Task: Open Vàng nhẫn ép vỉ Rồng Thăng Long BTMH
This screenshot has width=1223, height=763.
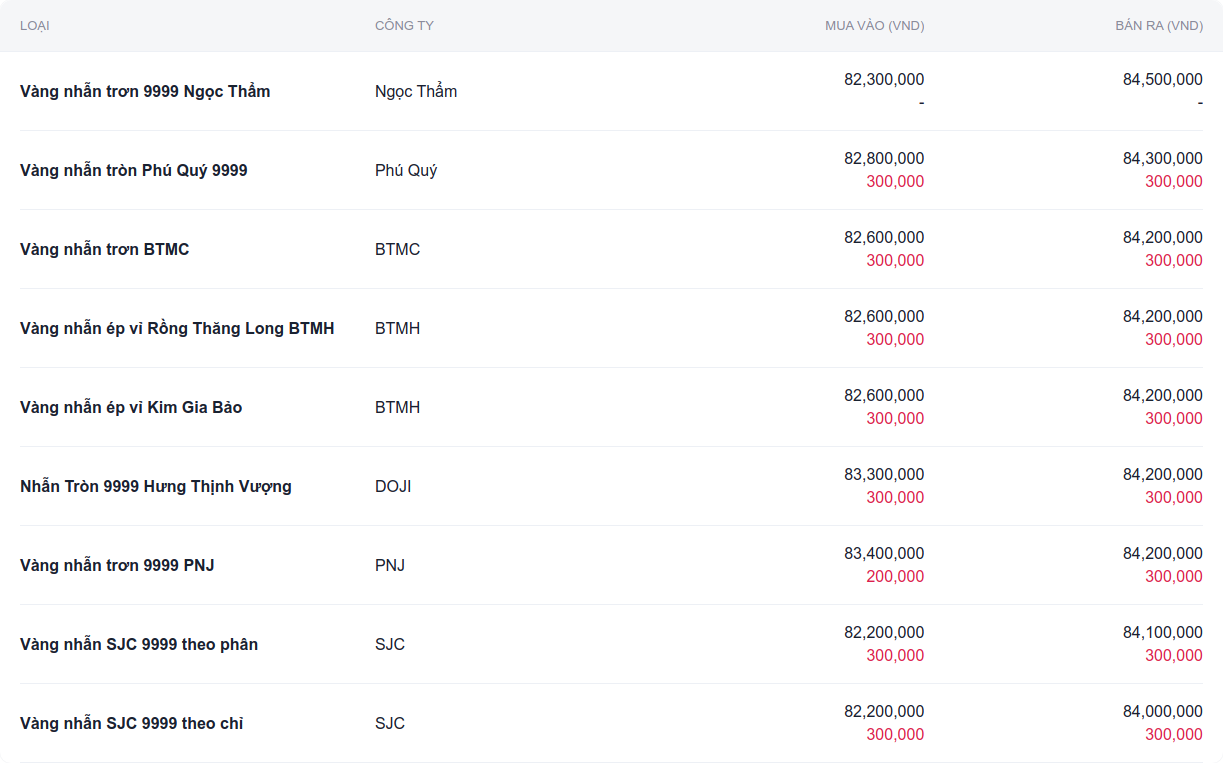Action: [x=177, y=328]
